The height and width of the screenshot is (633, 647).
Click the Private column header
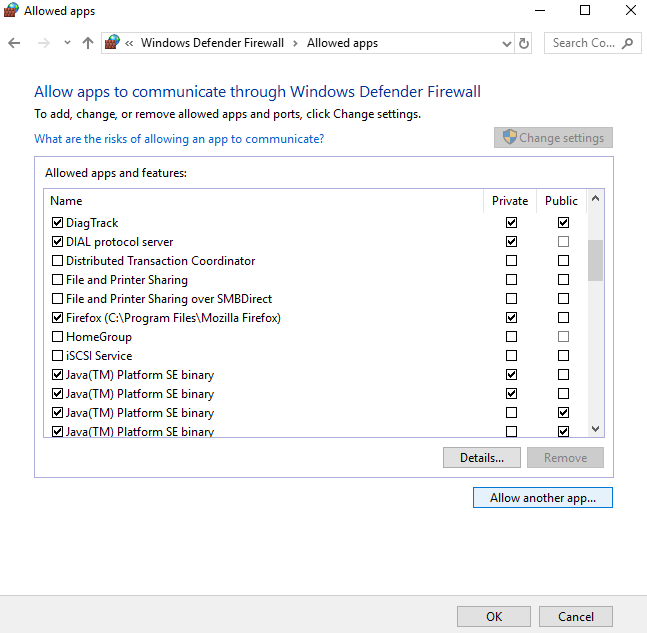(x=510, y=201)
